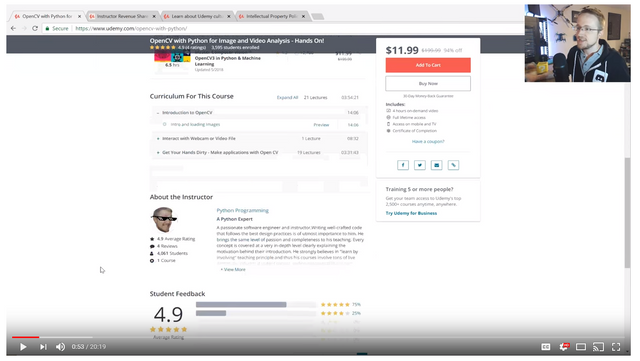Image resolution: width=640 pixels, height=361 pixels.
Task: Filter reviews by five star bar
Action: point(256,305)
